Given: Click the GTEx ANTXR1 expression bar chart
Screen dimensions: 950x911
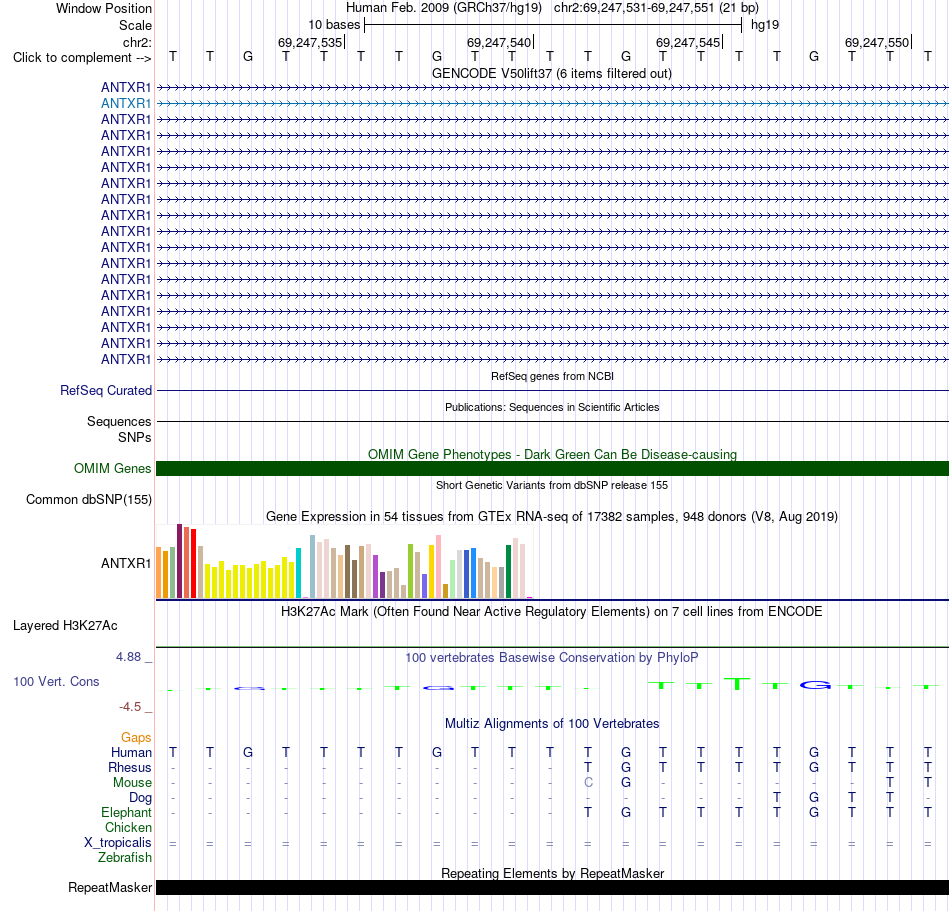Looking at the screenshot, I should [344, 562].
